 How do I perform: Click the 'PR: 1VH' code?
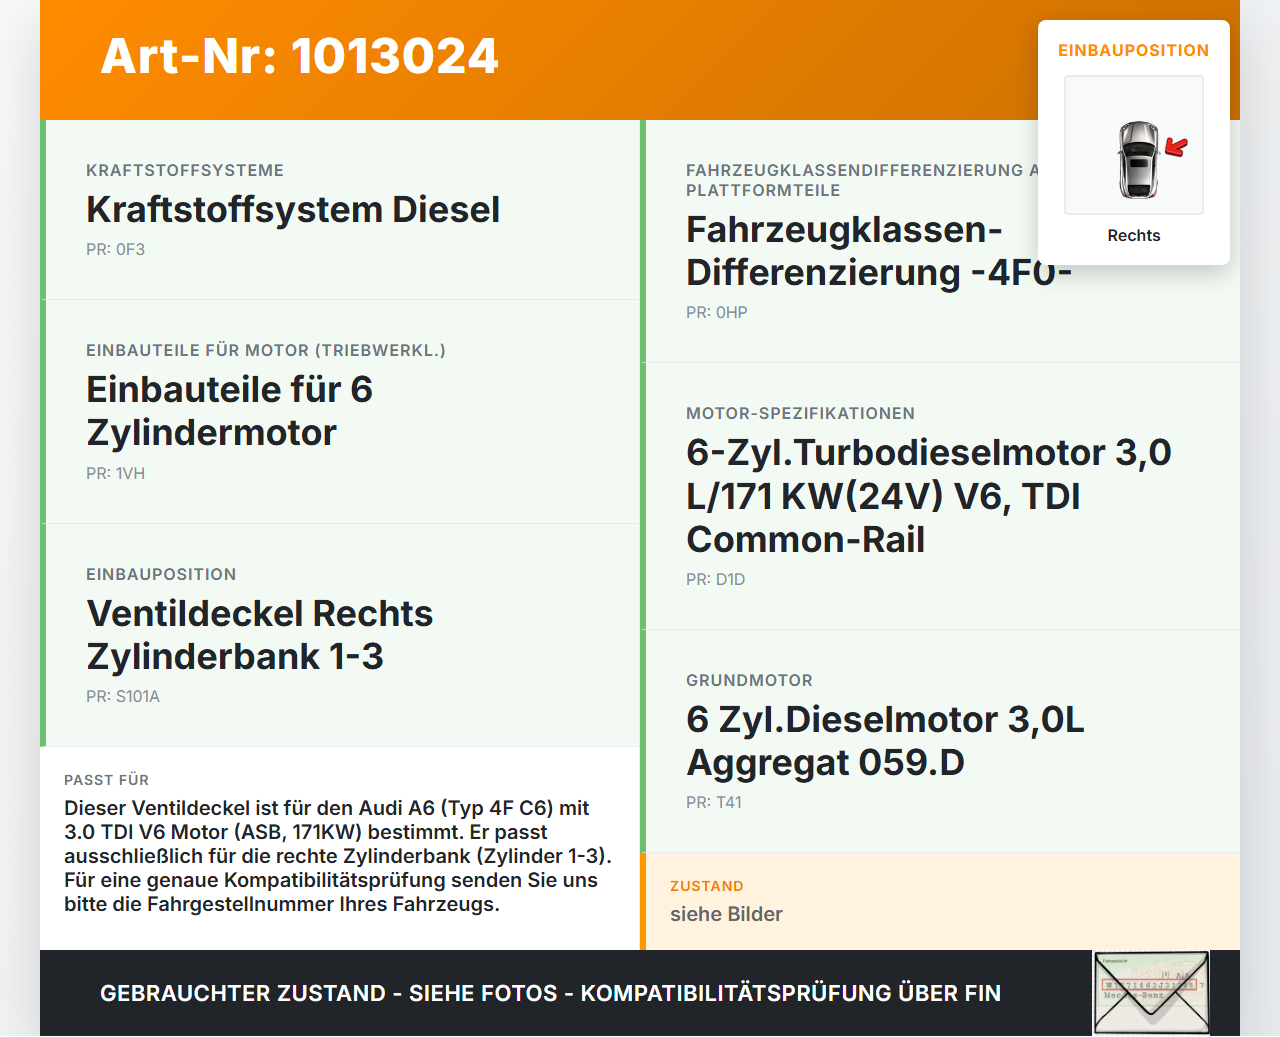116,473
